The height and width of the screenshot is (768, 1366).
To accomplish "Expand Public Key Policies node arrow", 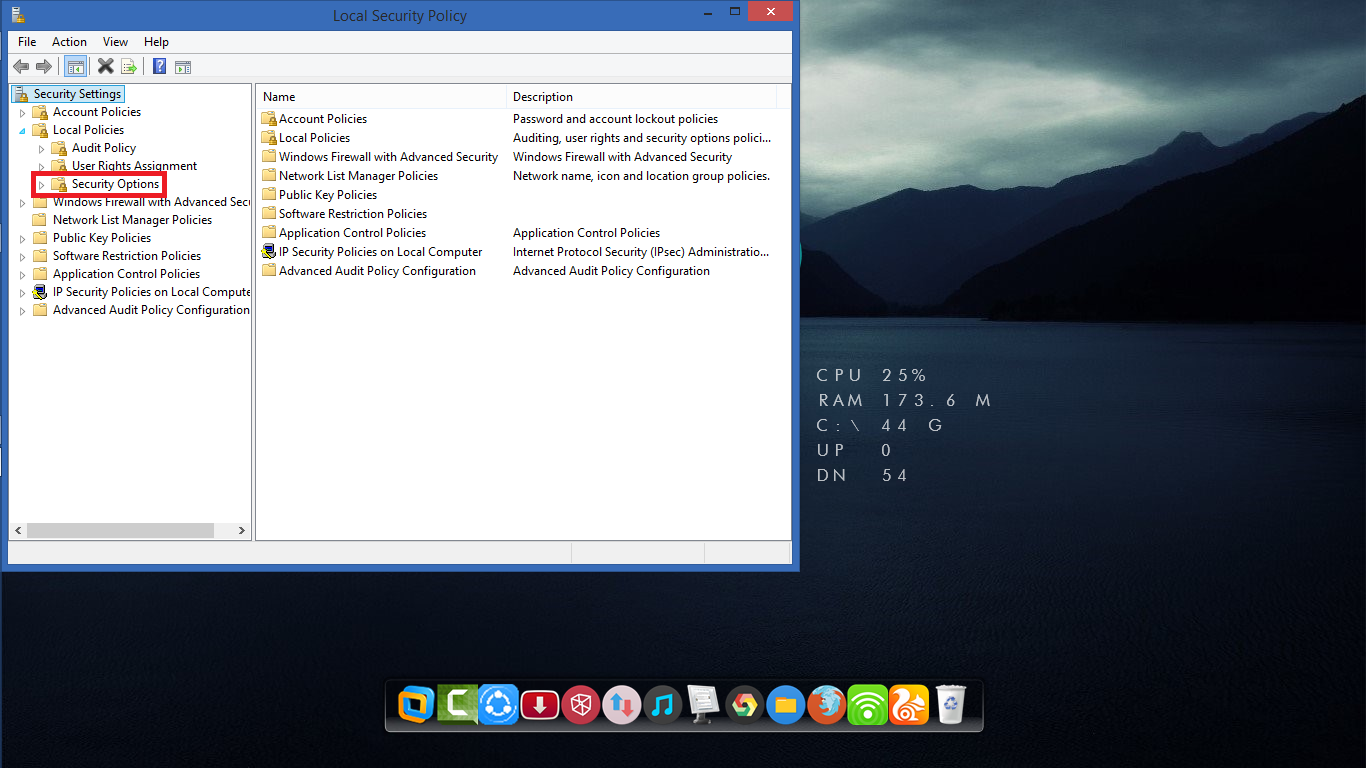I will click(23, 239).
